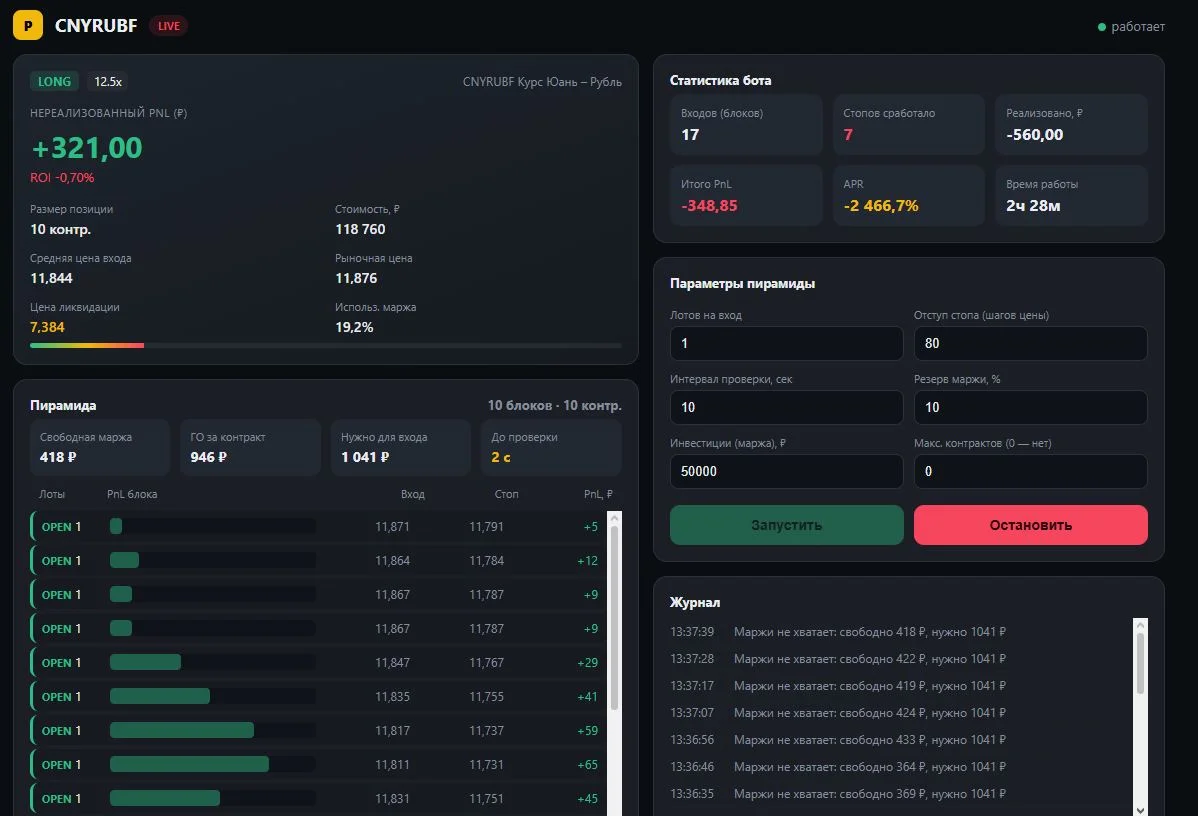
Task: Click the 13:37:39 journal entry
Action: 837,632
